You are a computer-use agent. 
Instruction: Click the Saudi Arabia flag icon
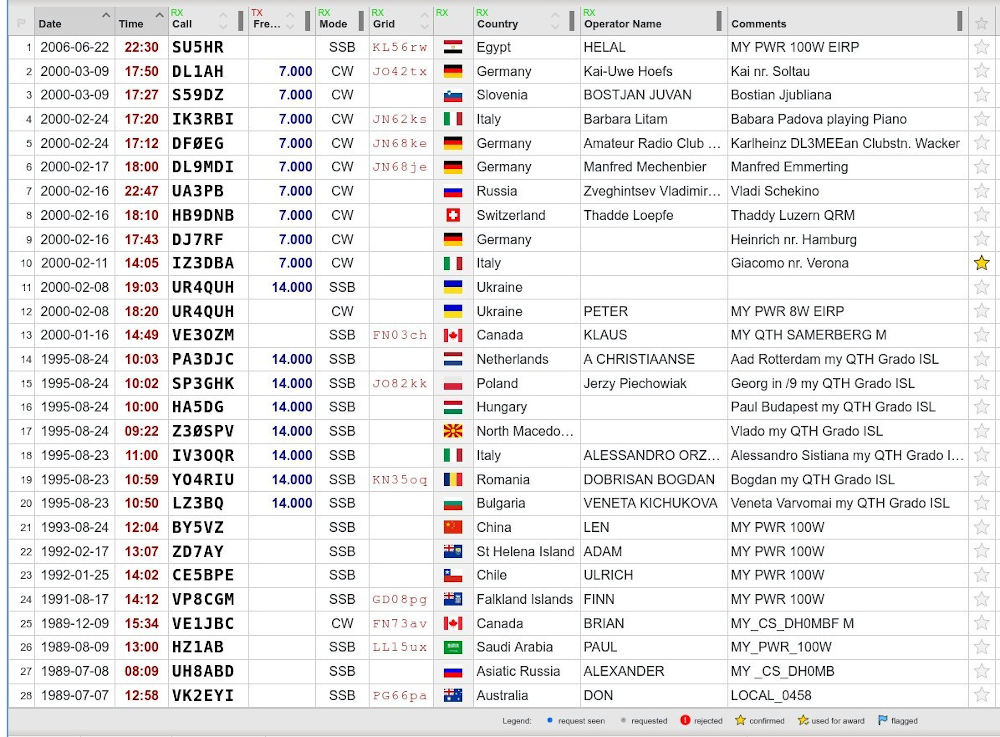tap(453, 647)
